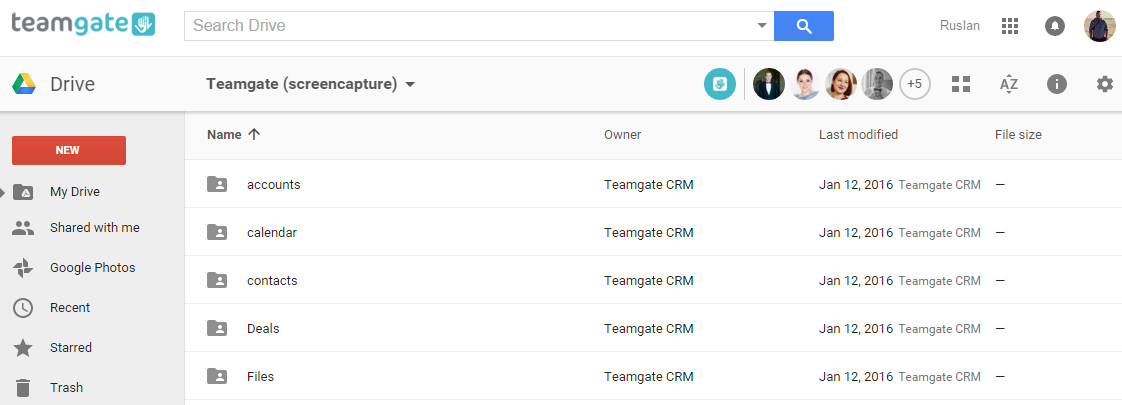
Task: Click Teamgate CRM owner in accounts row
Action: click(649, 185)
